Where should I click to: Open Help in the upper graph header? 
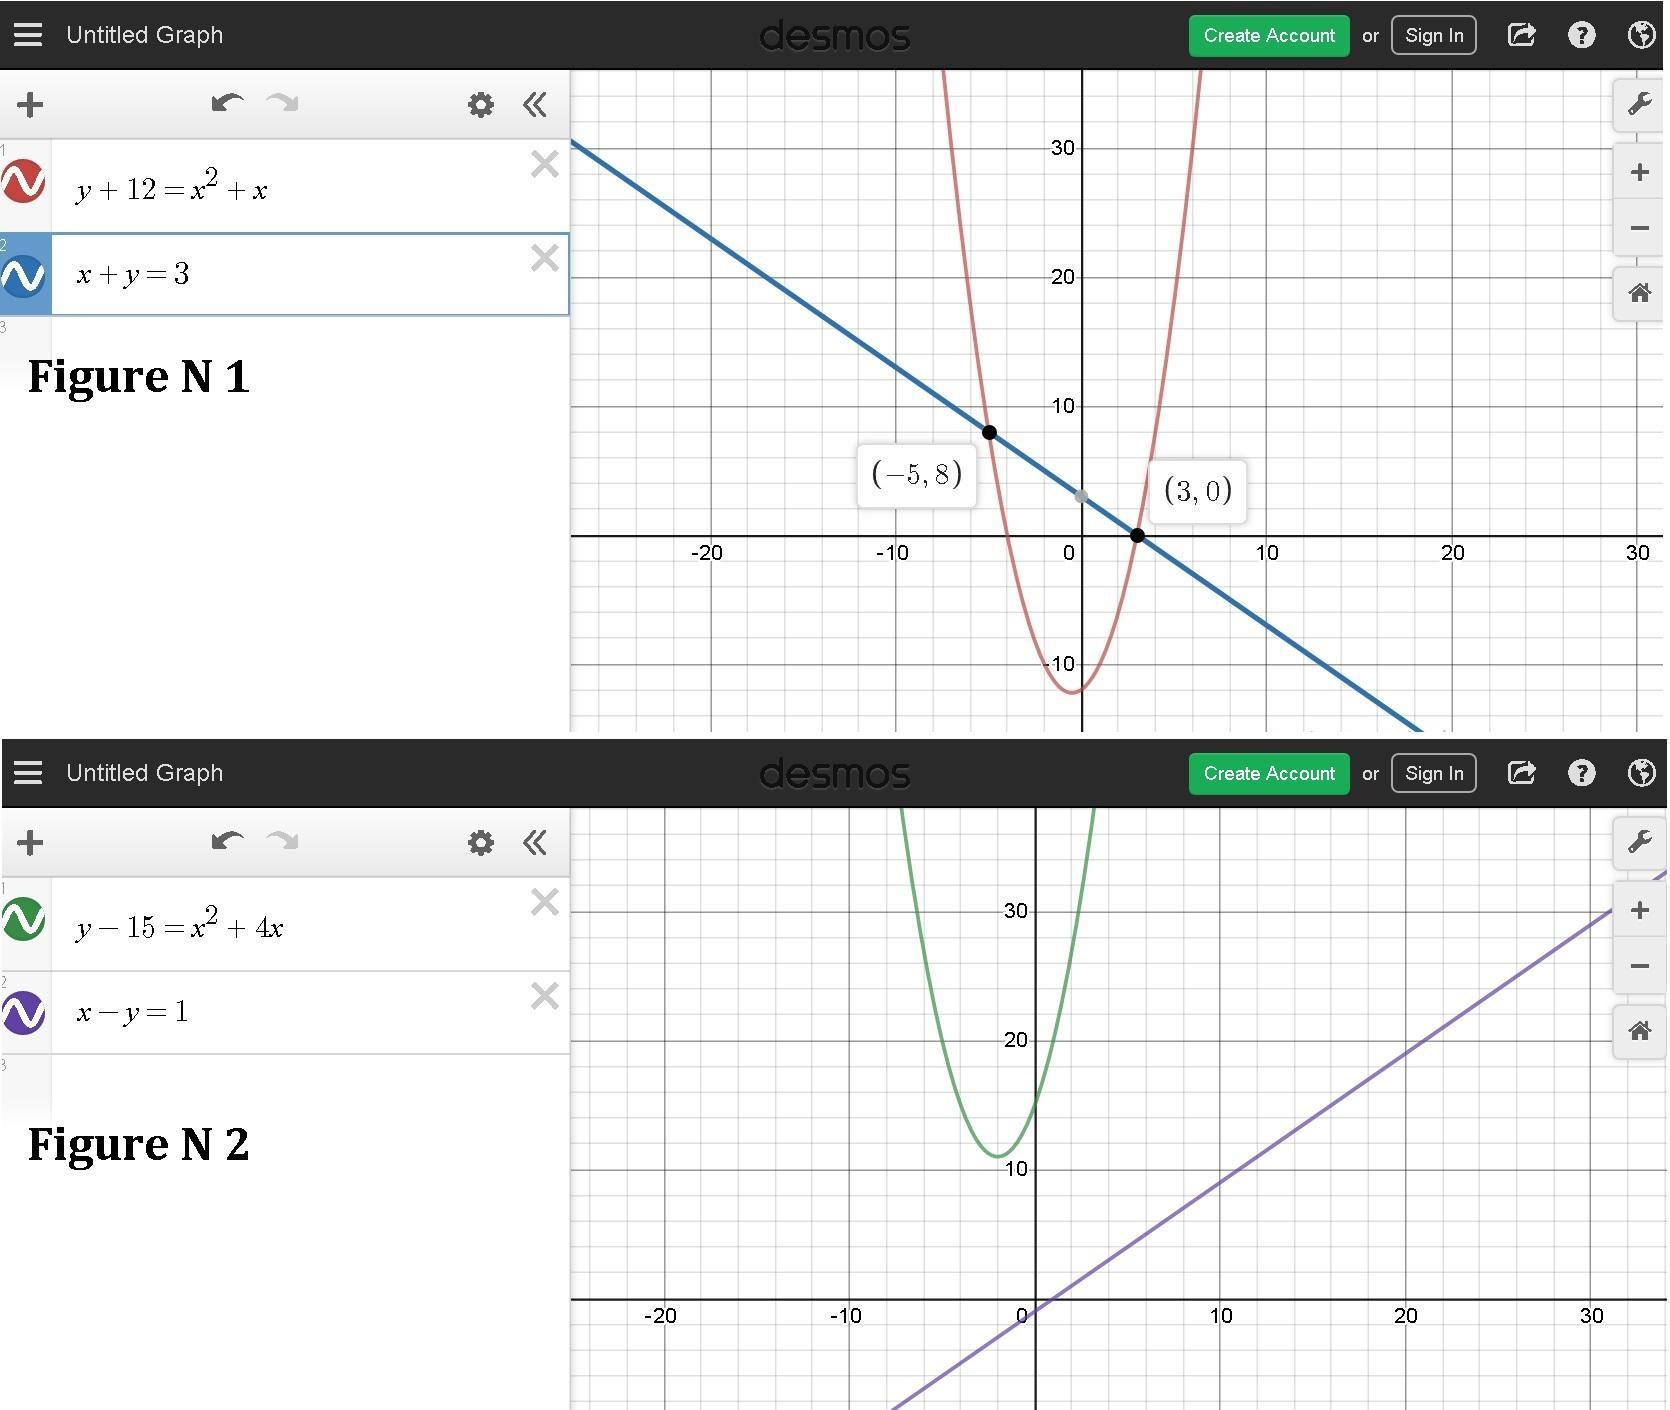point(1582,35)
